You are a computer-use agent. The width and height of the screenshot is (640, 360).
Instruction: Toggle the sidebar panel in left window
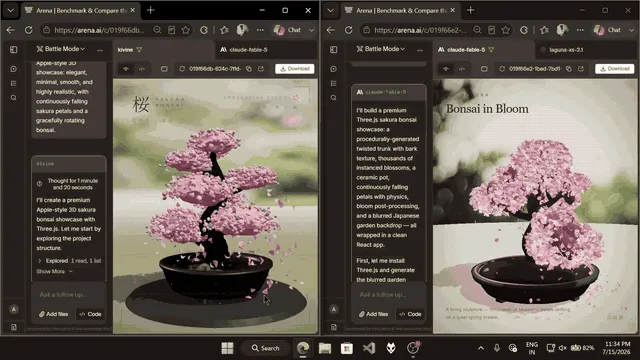click(x=13, y=49)
